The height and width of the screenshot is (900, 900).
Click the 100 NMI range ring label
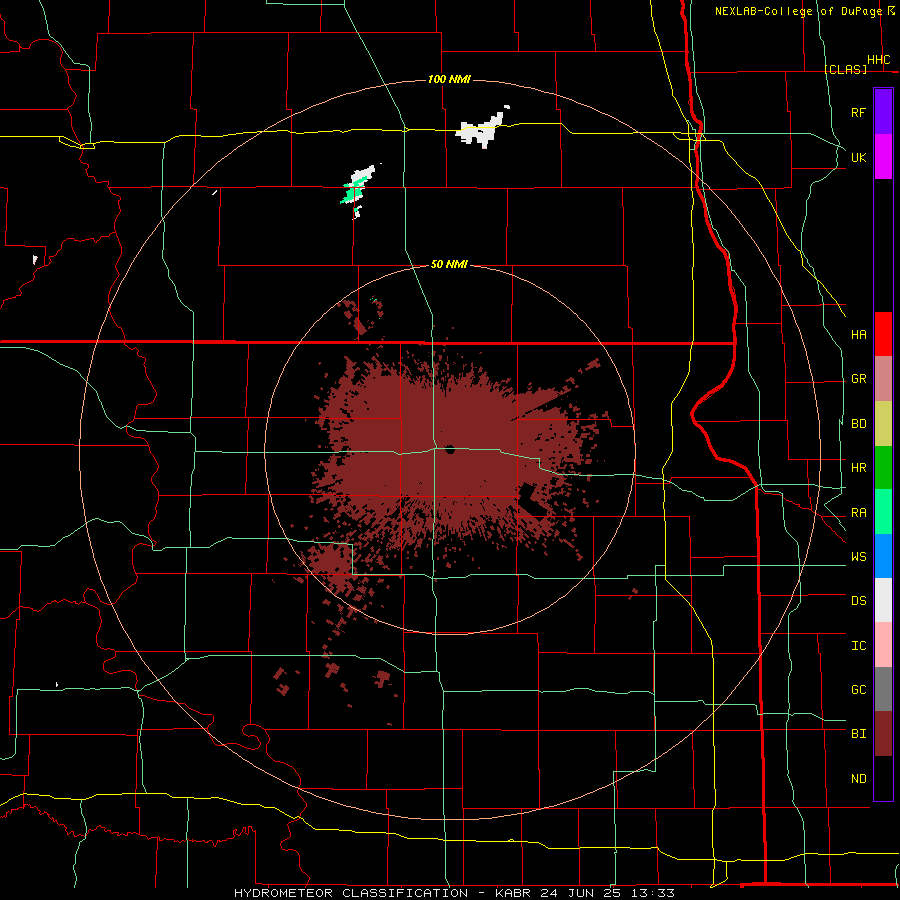point(449,79)
